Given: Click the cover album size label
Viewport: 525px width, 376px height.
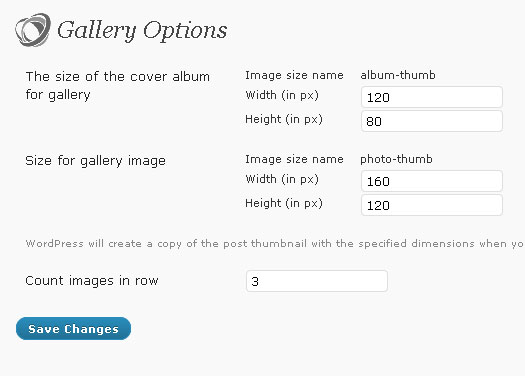Looking at the screenshot, I should click(x=118, y=86).
